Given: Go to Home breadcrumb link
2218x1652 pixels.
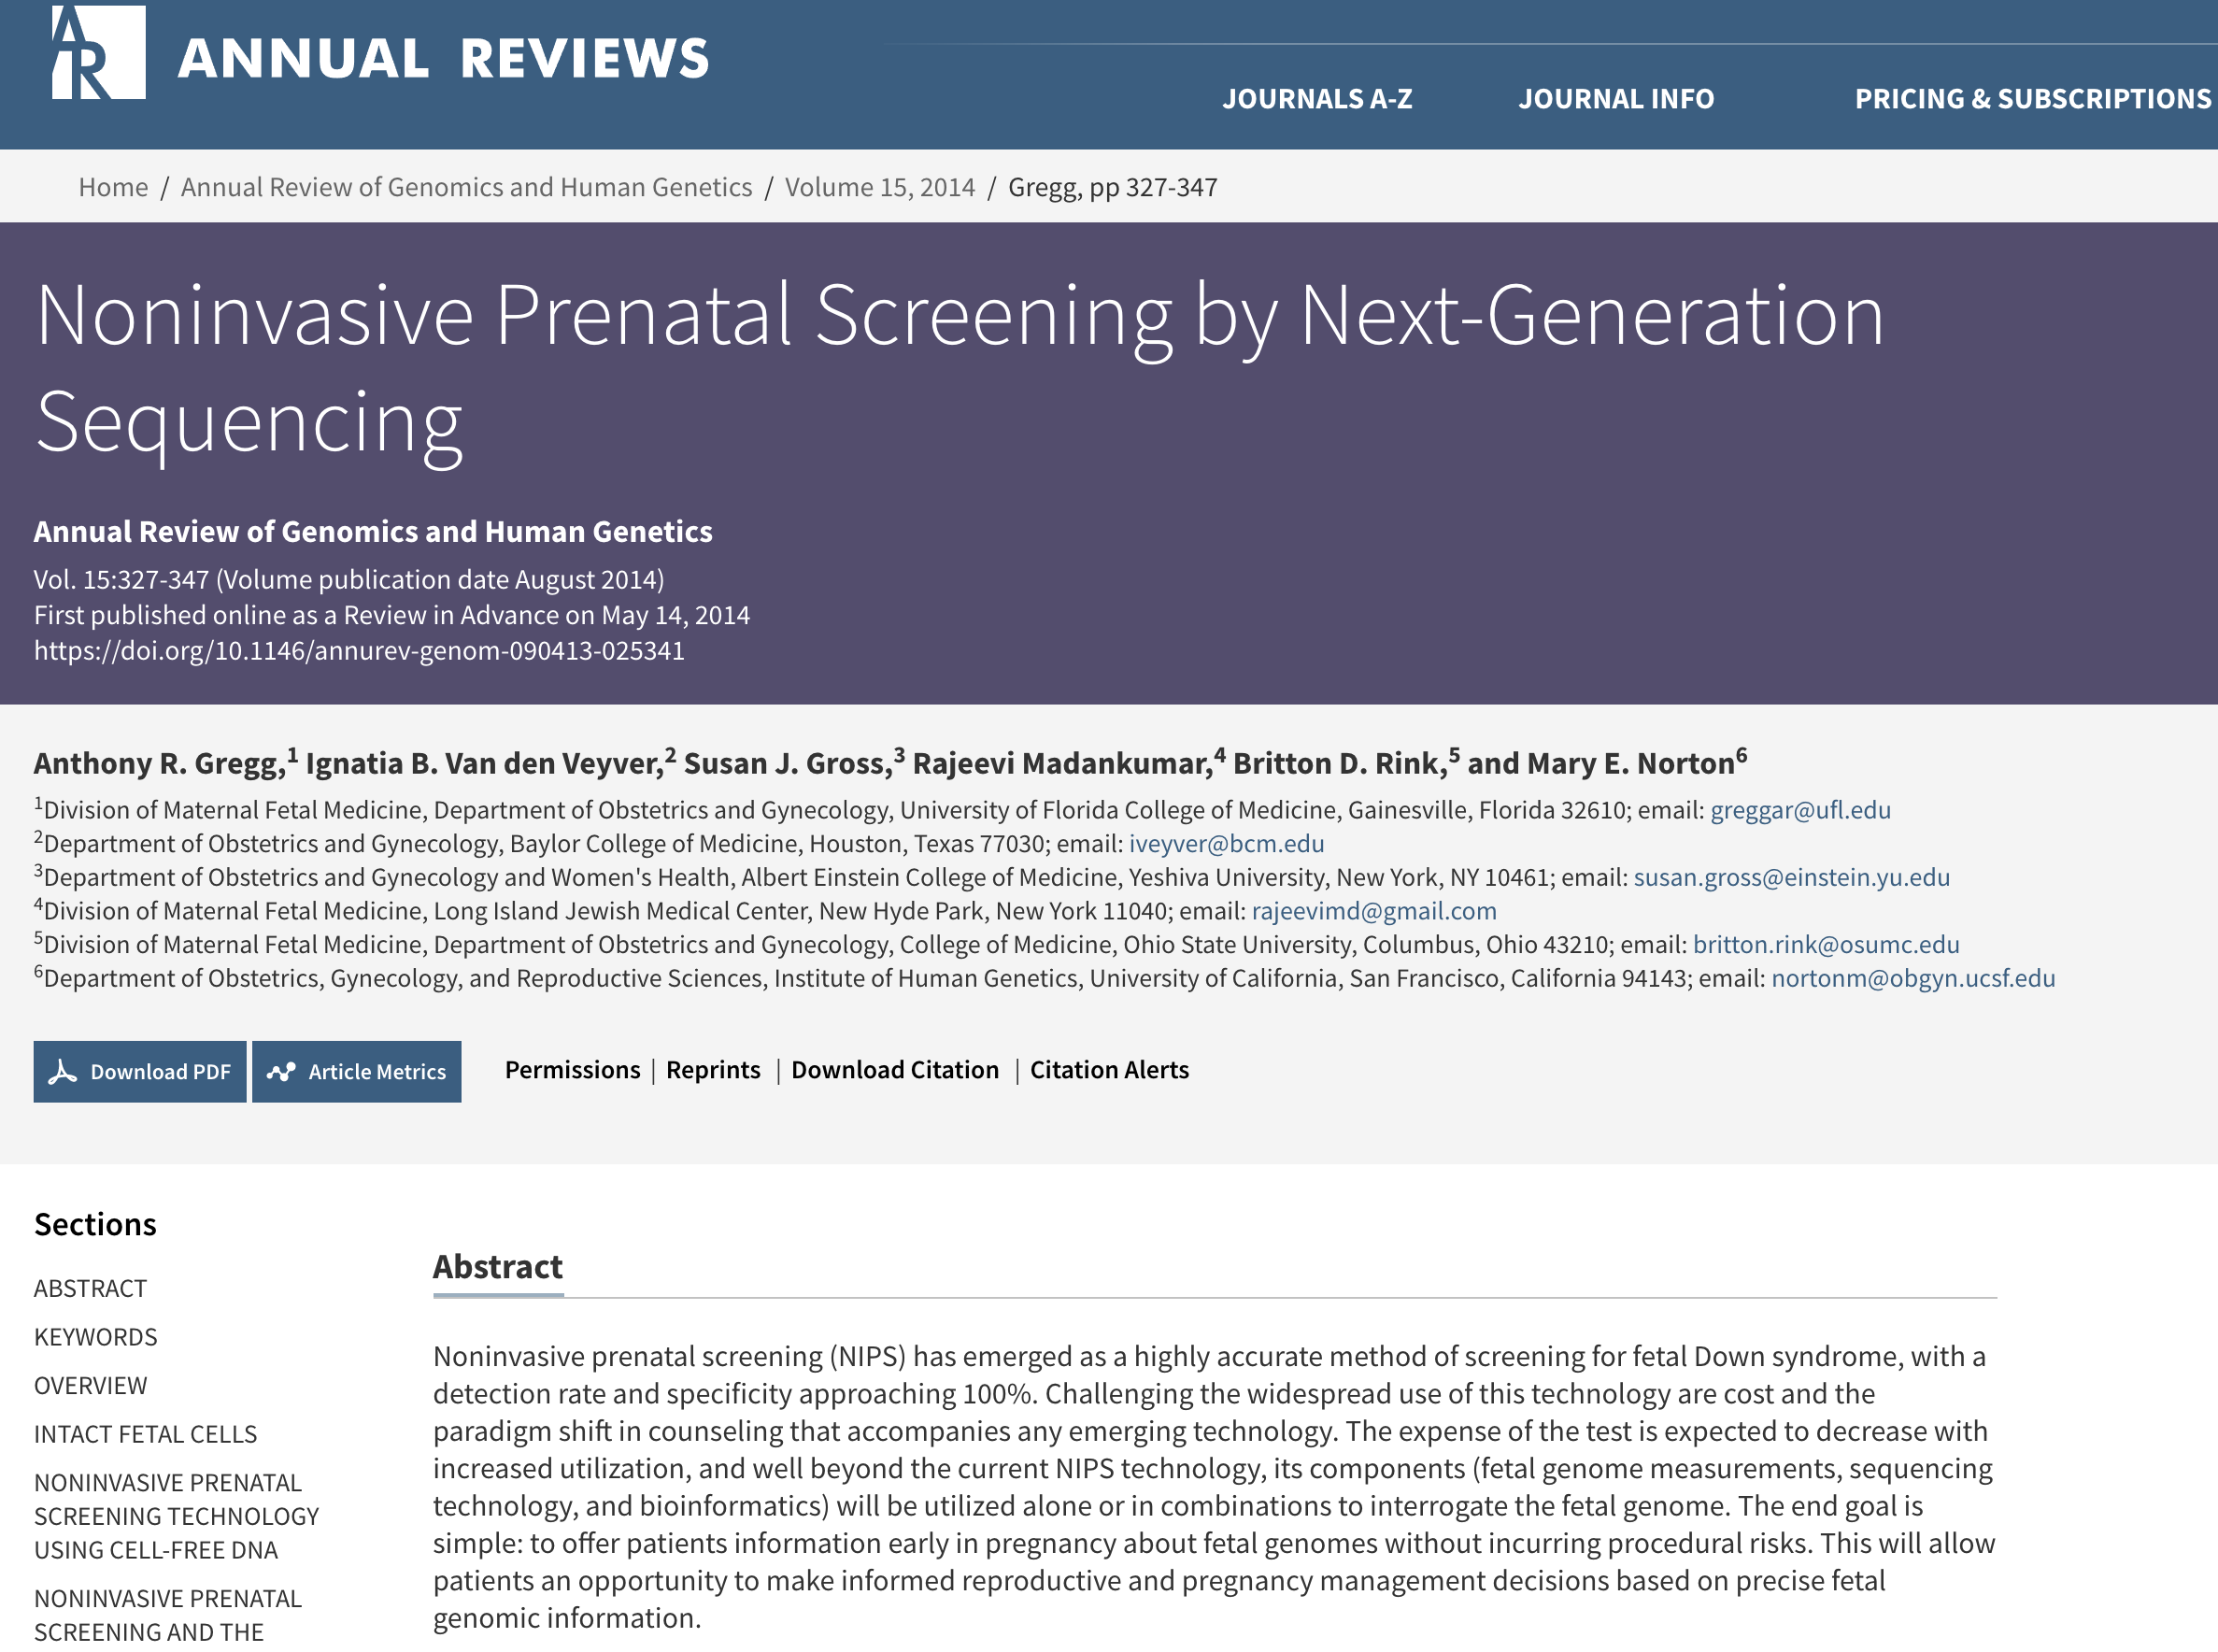Looking at the screenshot, I should click(x=113, y=187).
